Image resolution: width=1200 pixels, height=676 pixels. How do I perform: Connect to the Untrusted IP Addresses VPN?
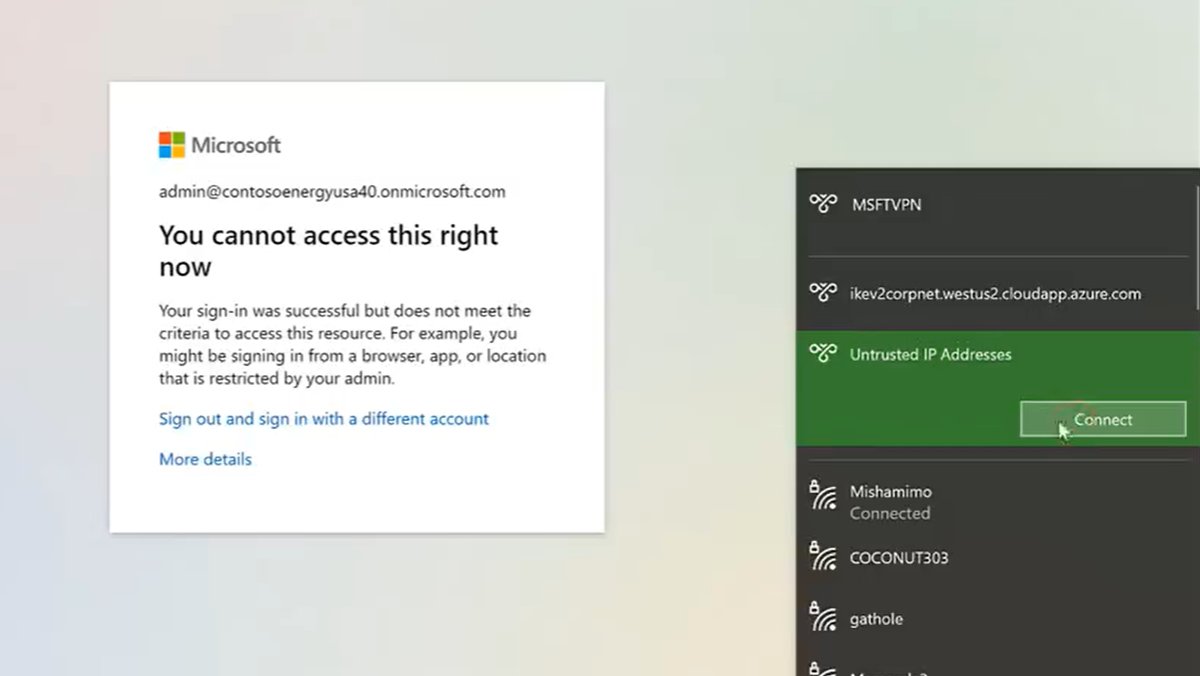point(1103,420)
